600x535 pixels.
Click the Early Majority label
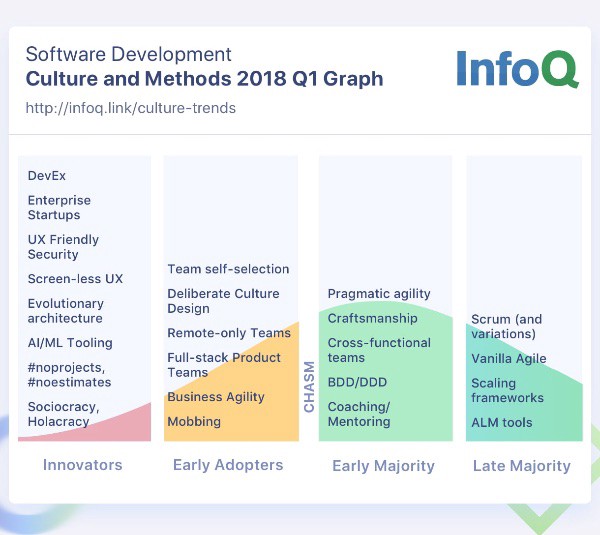coord(383,466)
